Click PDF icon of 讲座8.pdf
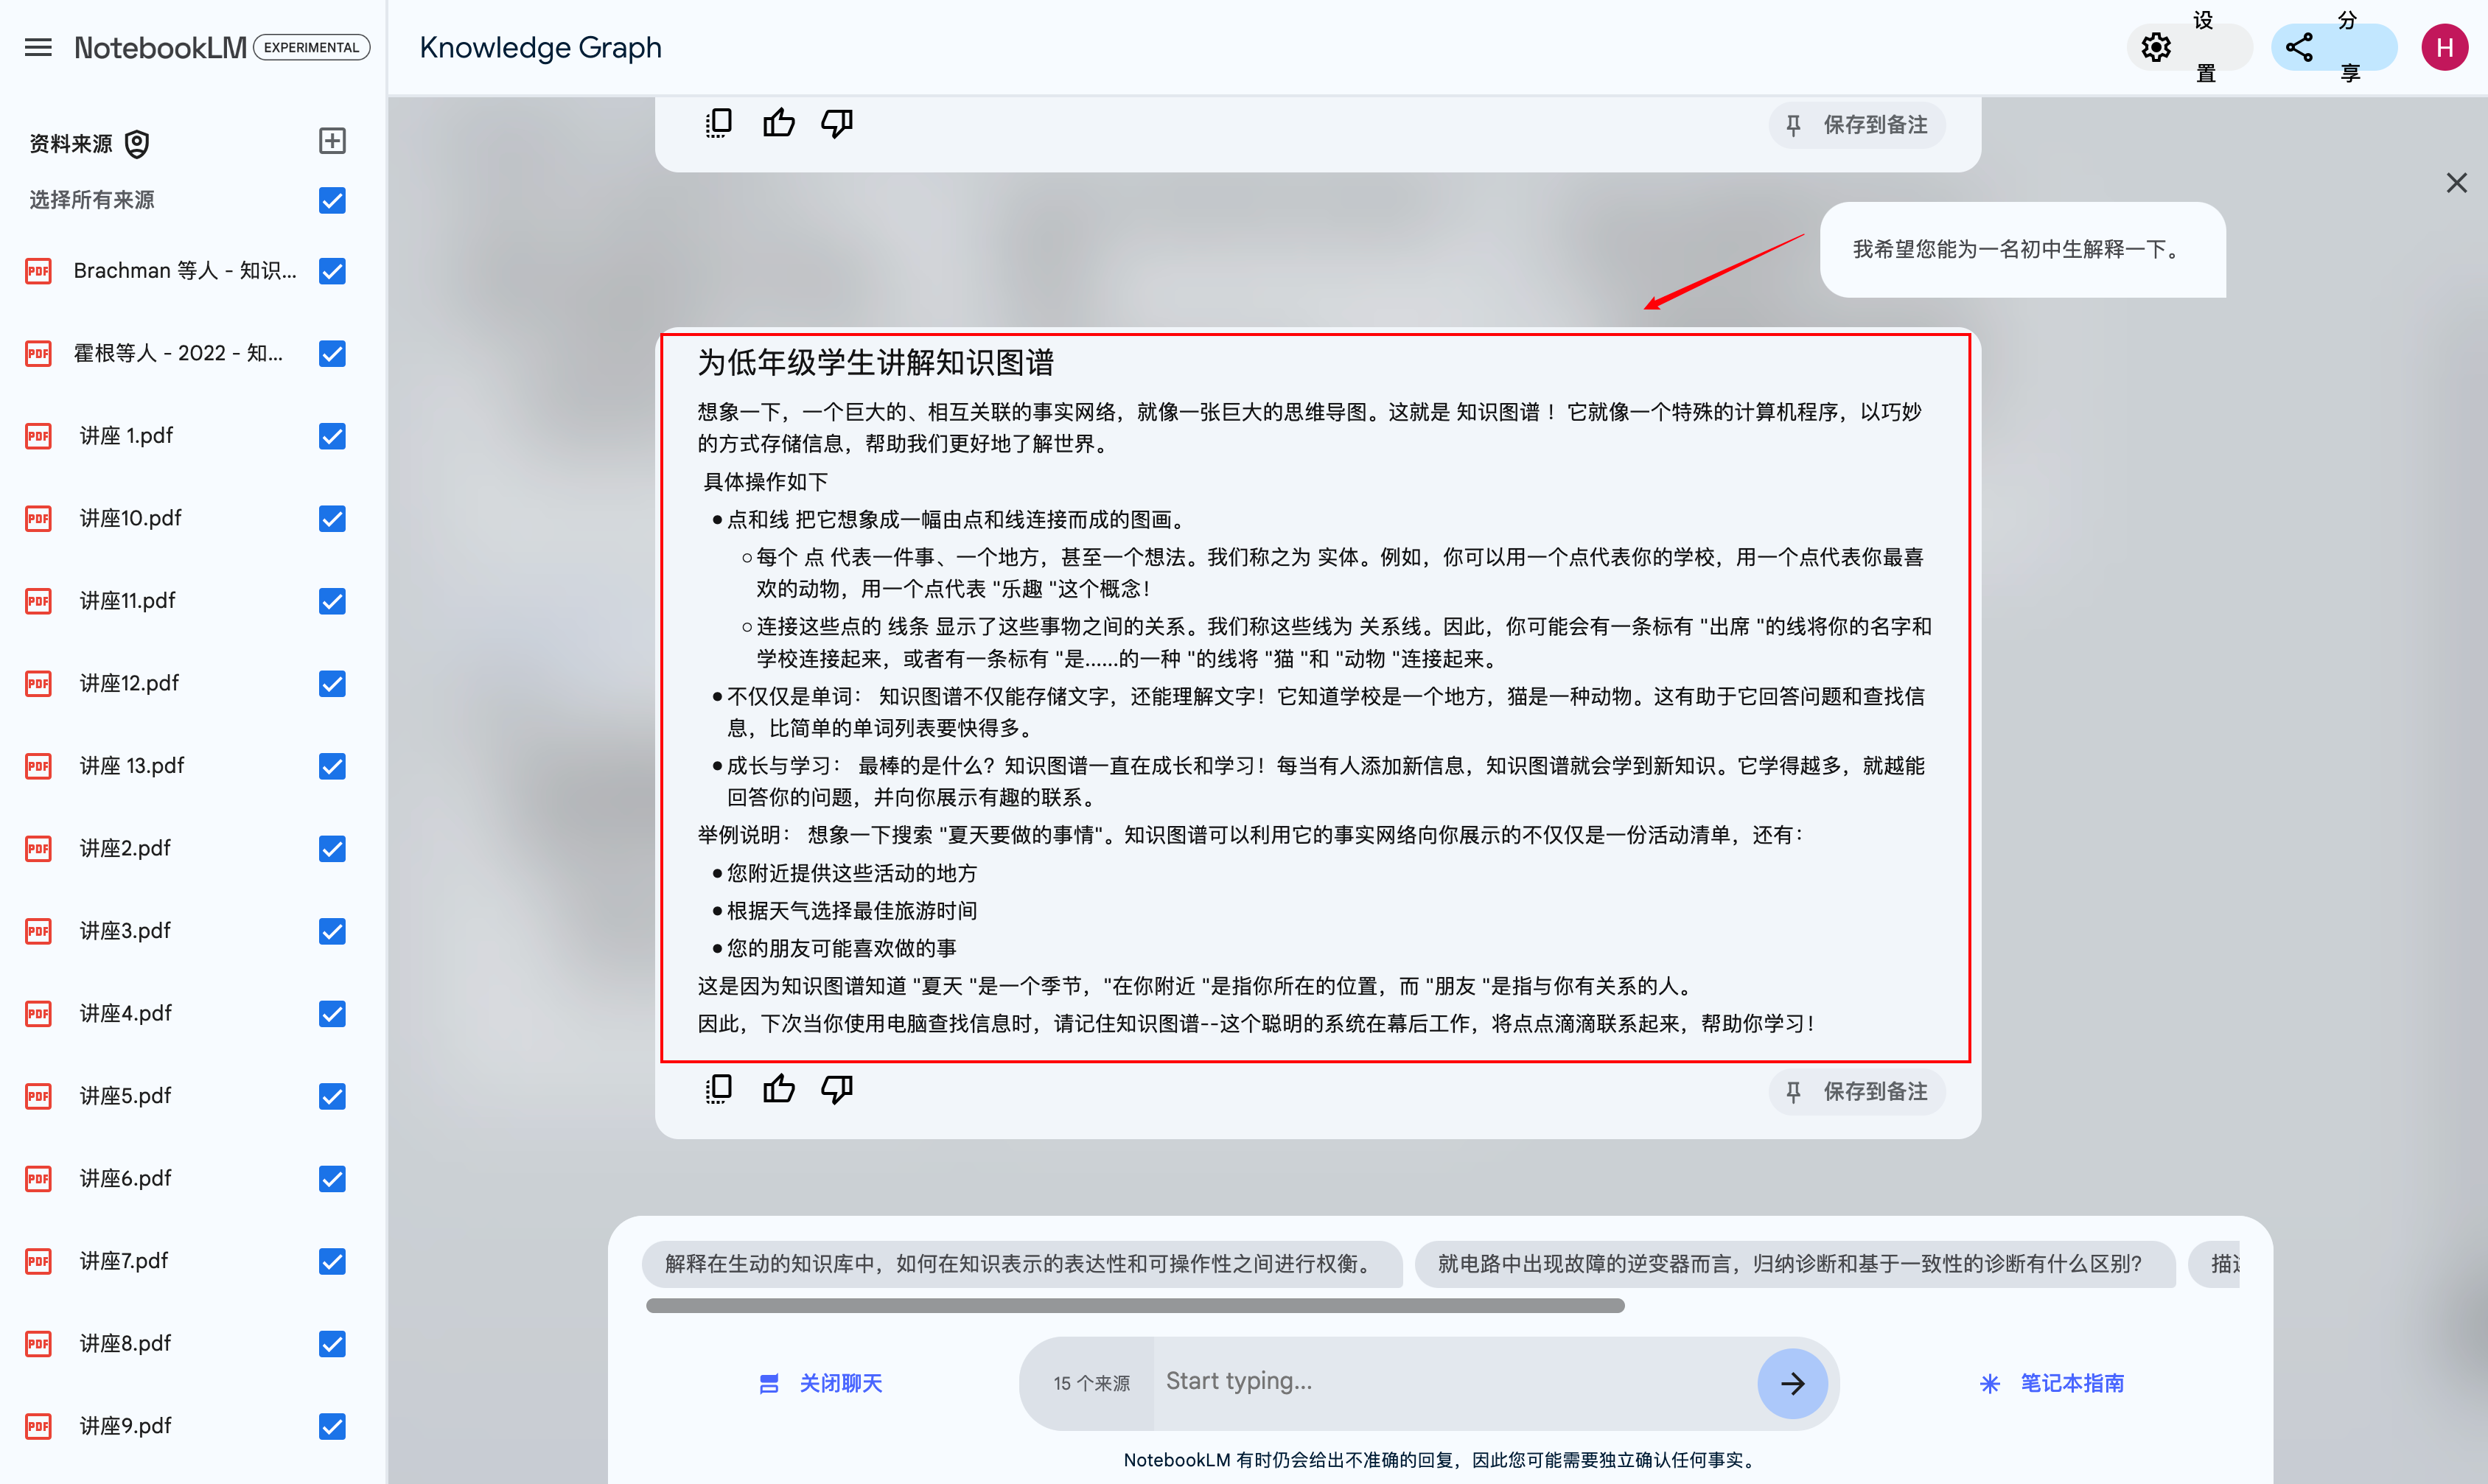 pyautogui.click(x=38, y=1343)
